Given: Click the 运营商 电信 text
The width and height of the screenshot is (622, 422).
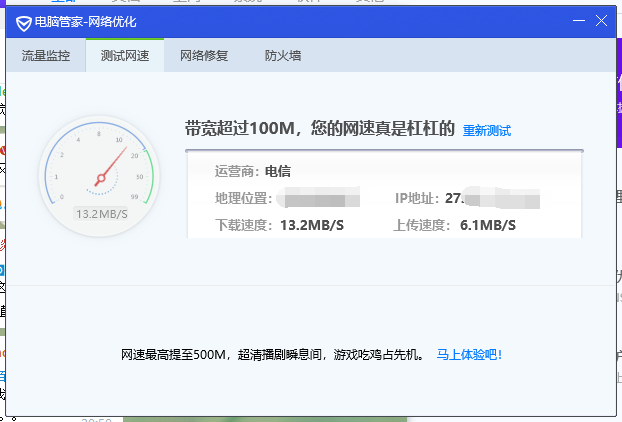Looking at the screenshot, I should [x=253, y=171].
